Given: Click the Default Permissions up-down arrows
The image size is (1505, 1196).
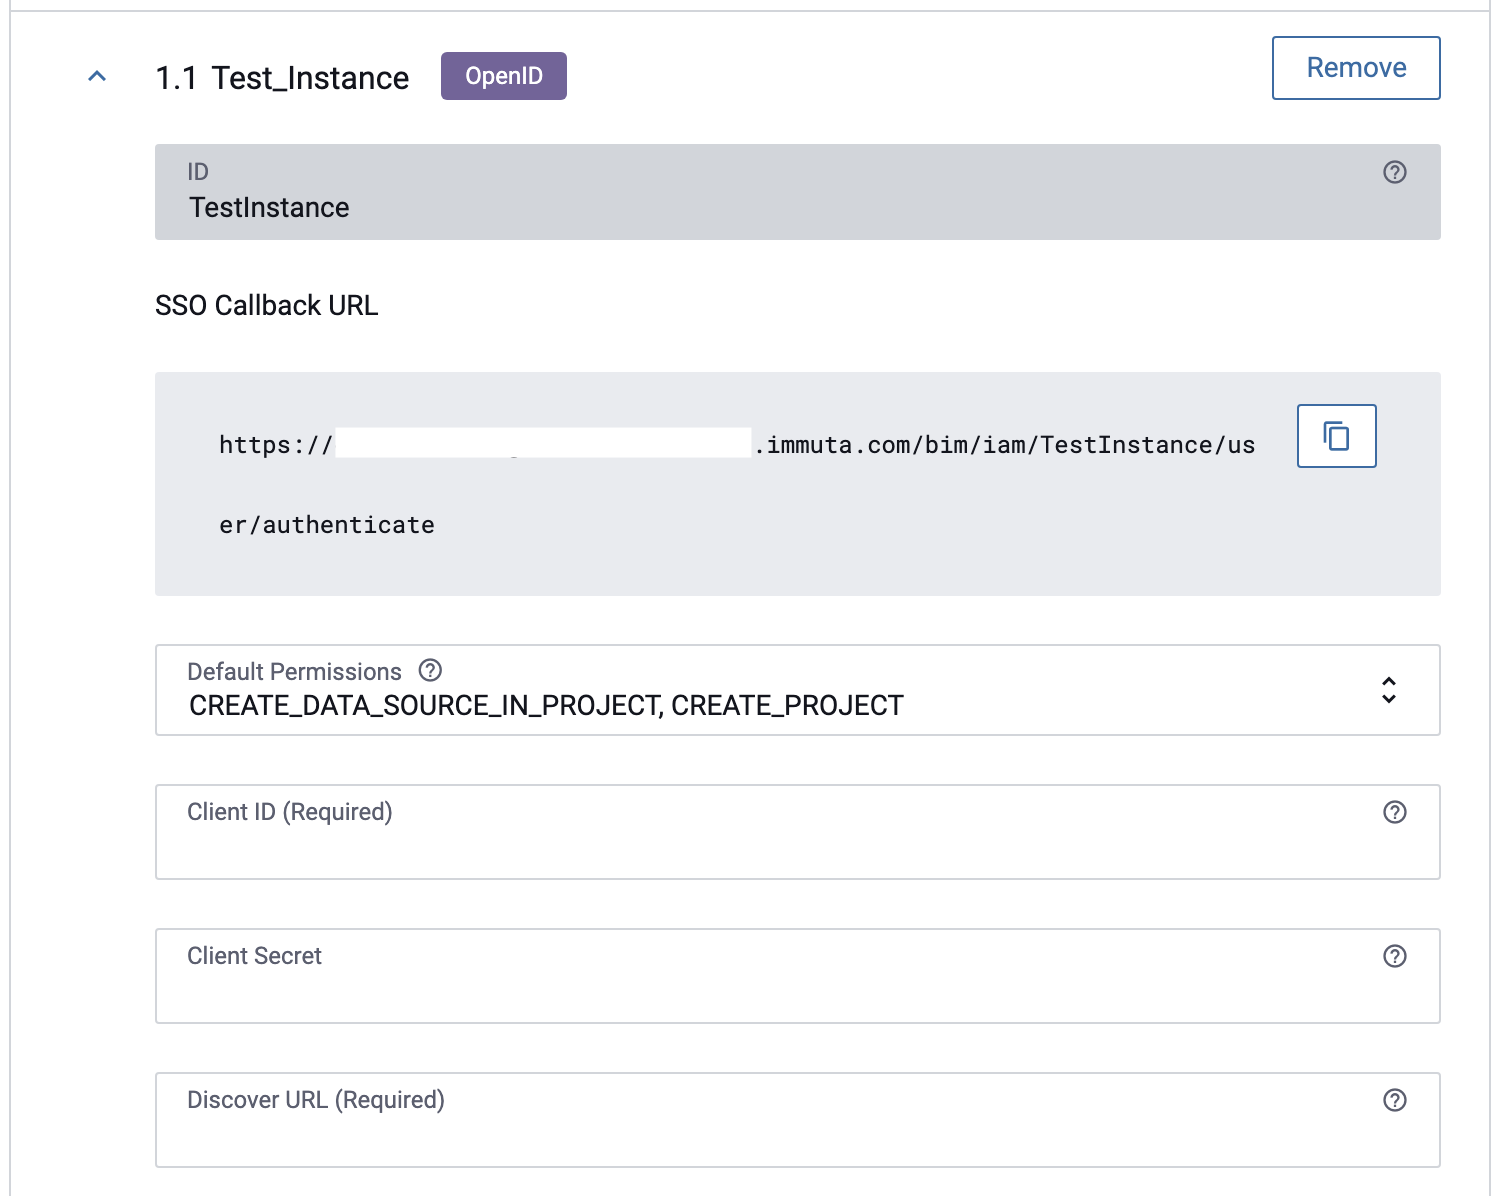Looking at the screenshot, I should [x=1388, y=690].
